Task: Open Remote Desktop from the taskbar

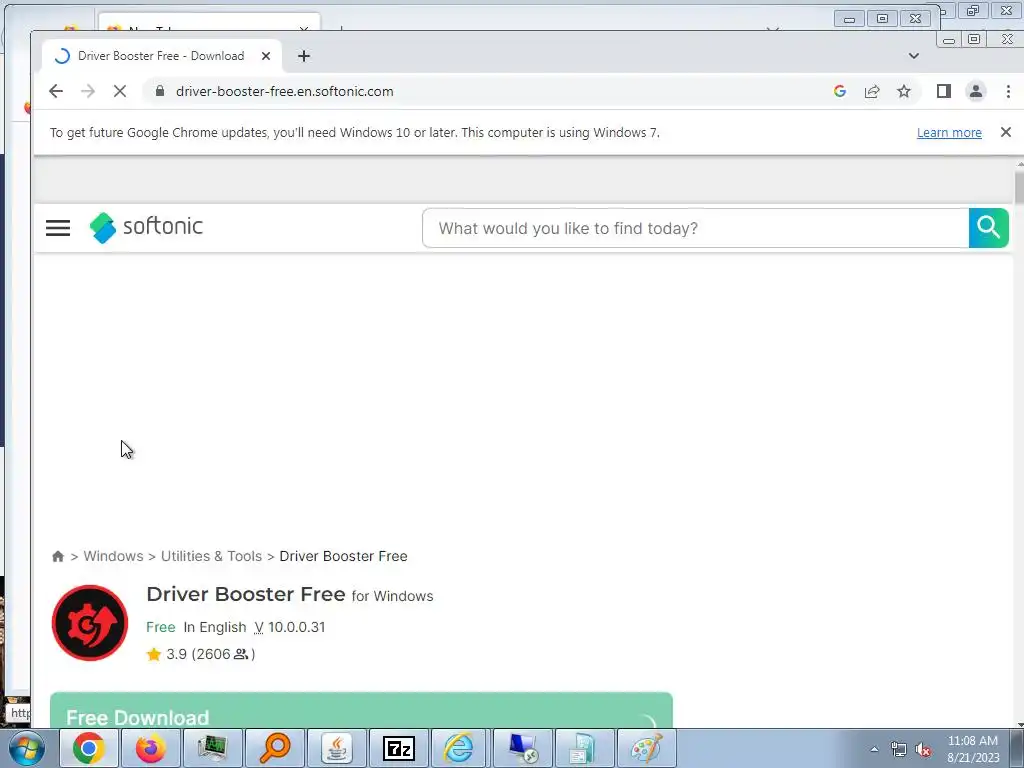Action: [522, 748]
